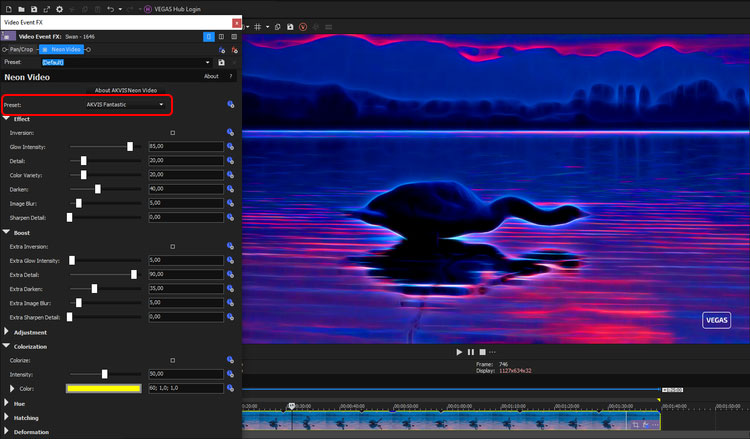
Task: Toggle the Inversion checkbox
Action: (173, 133)
